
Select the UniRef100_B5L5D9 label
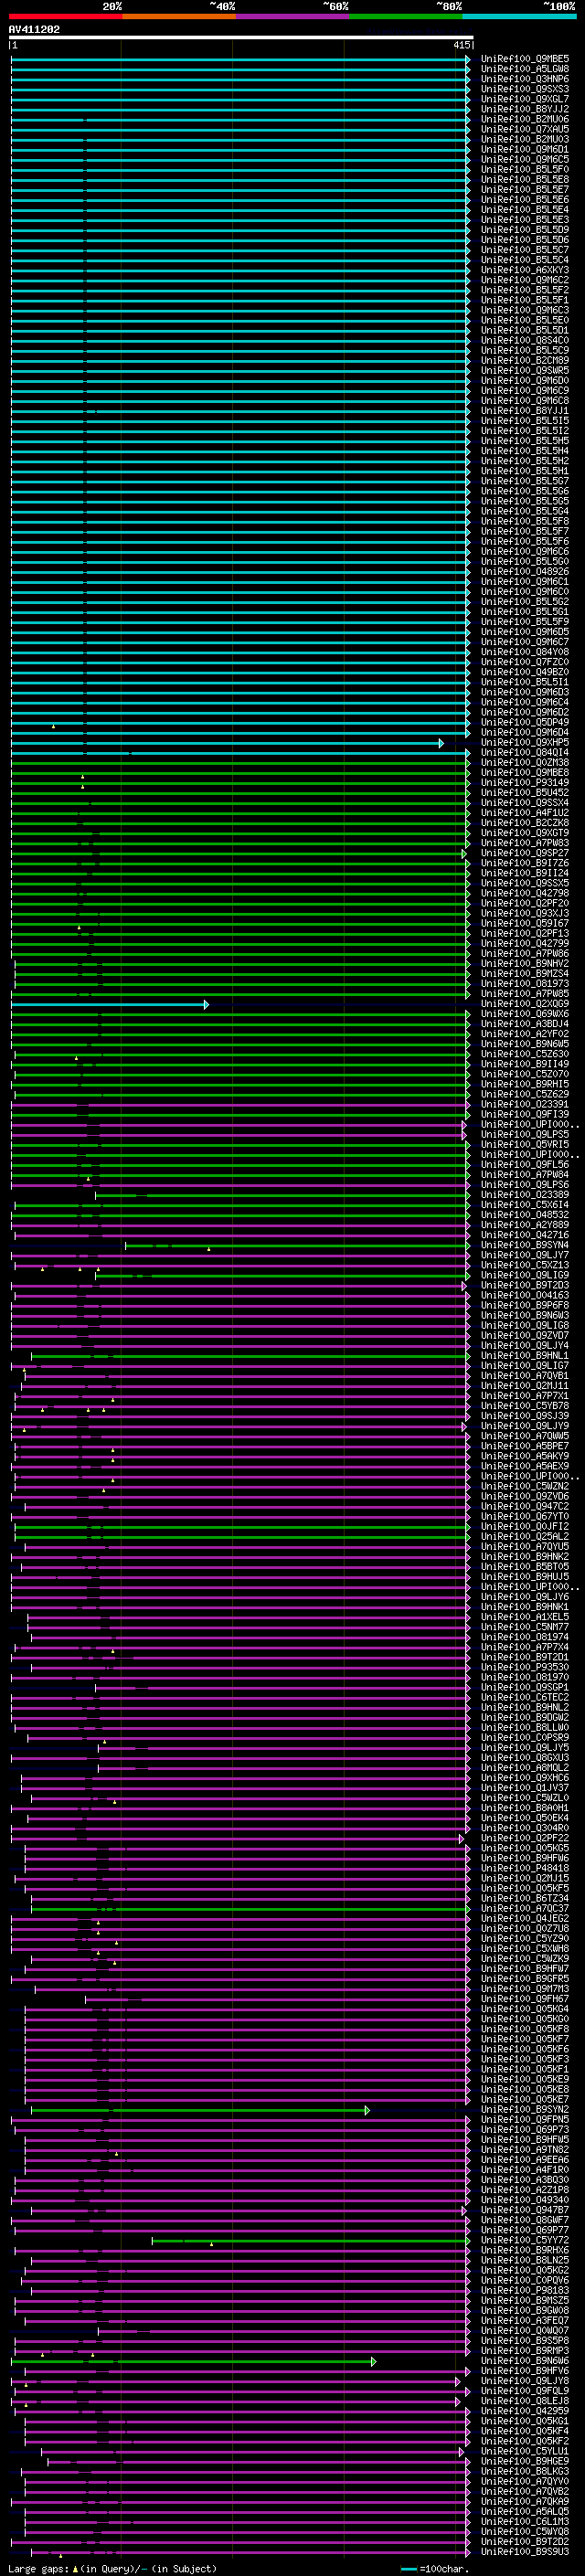click(525, 229)
